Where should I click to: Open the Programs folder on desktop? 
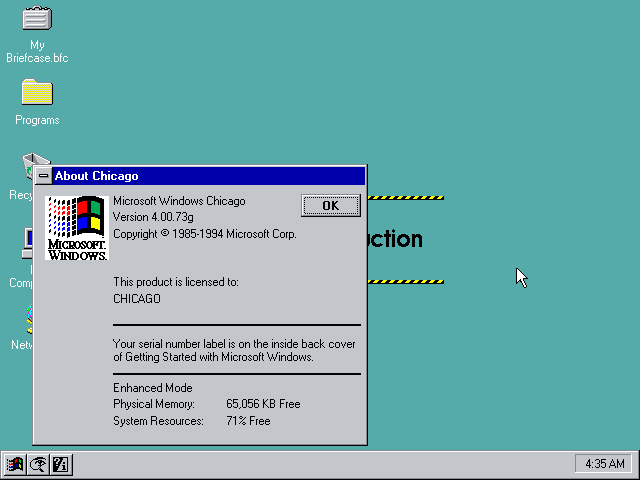coord(37,94)
